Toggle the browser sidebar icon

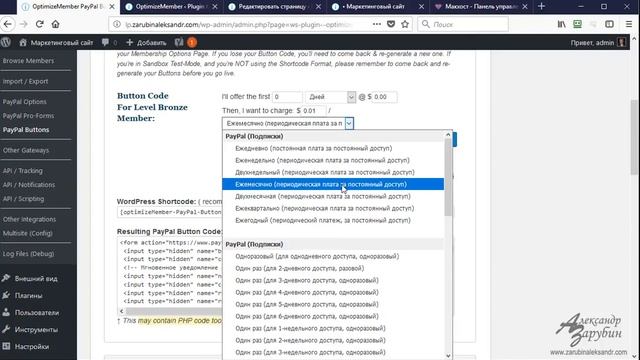609,24
